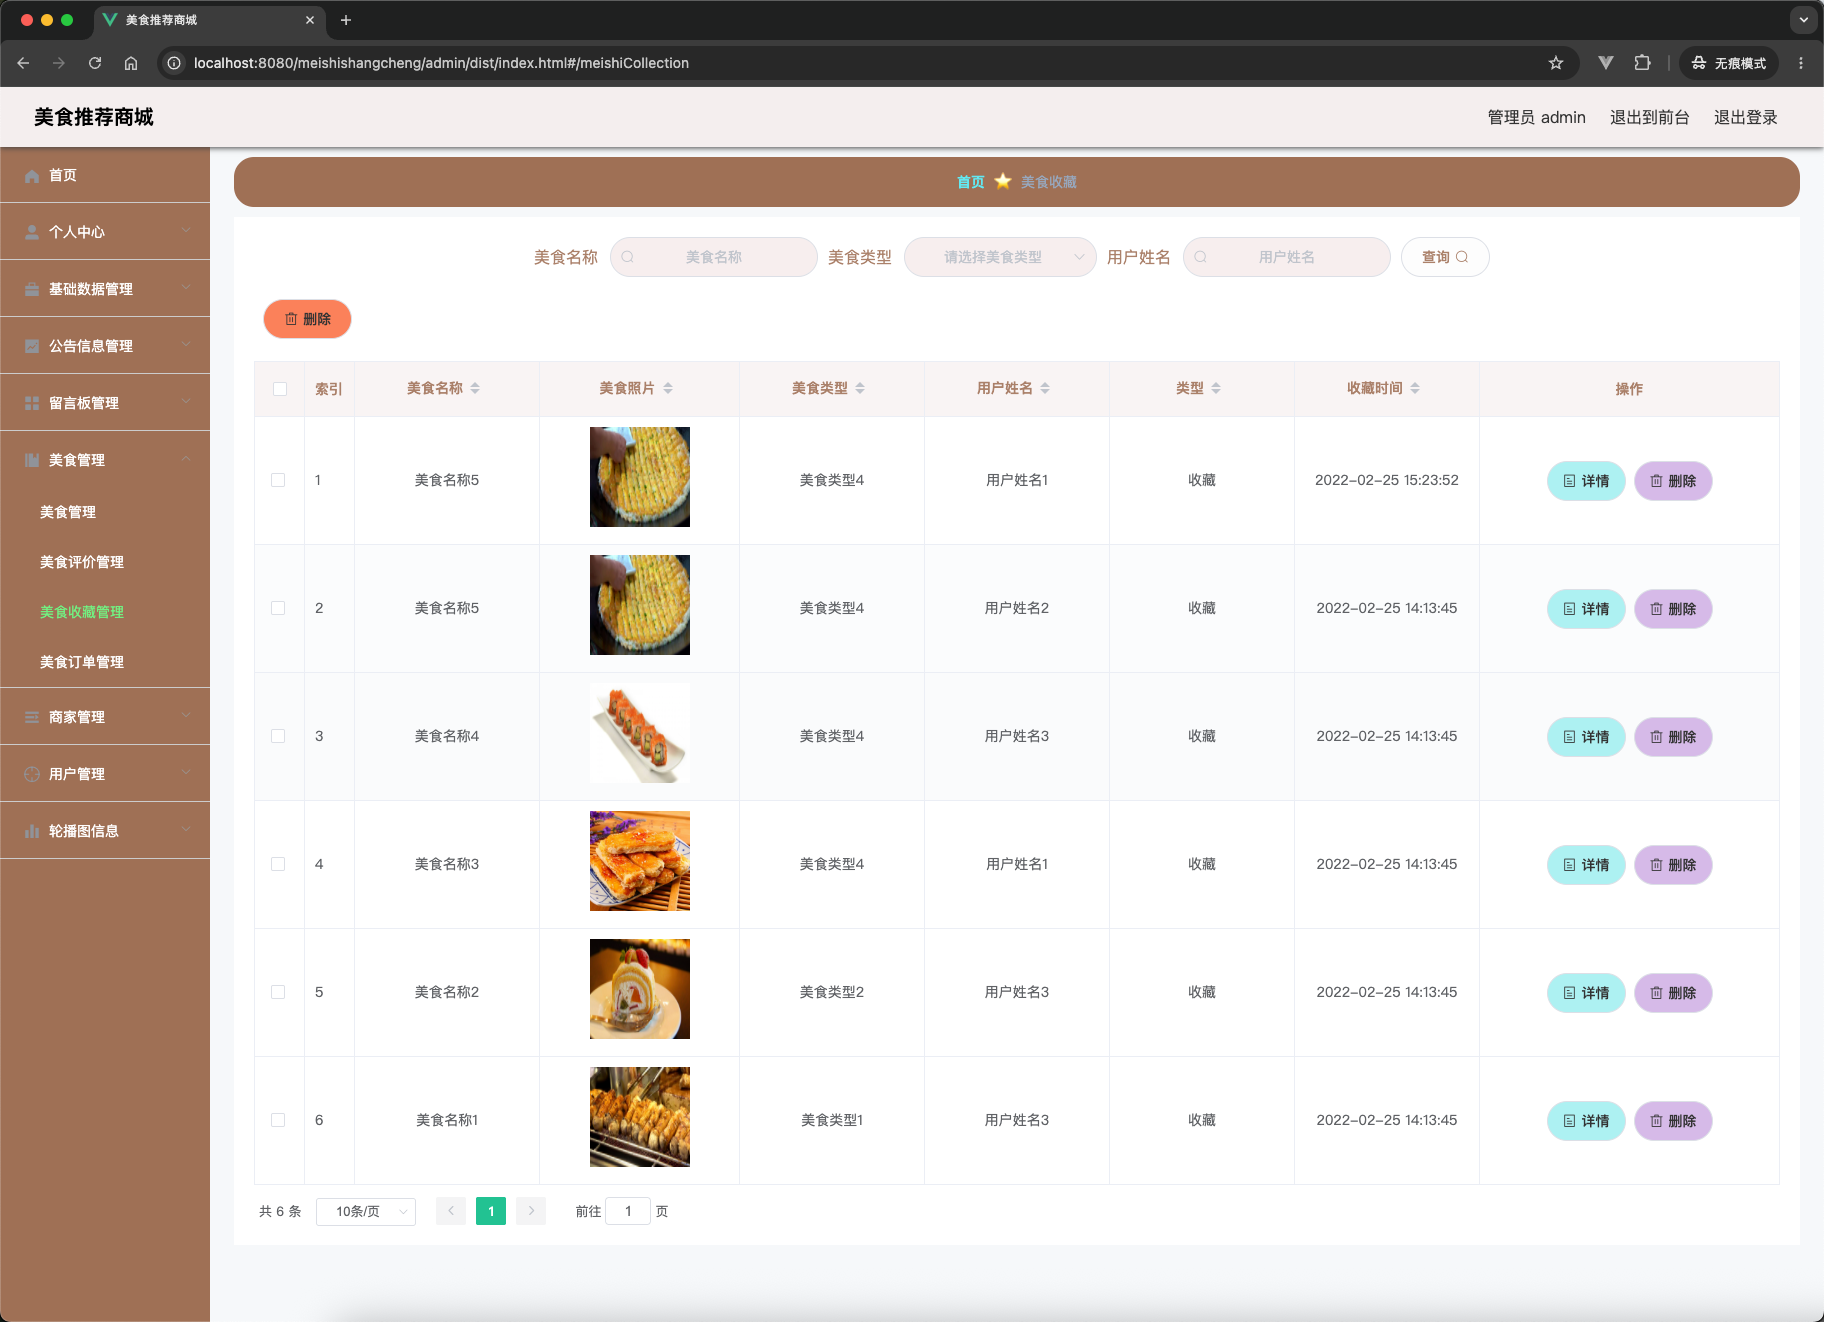This screenshot has height=1322, width=1824.
Task: Sort the 美食类型 column
Action: (x=860, y=388)
